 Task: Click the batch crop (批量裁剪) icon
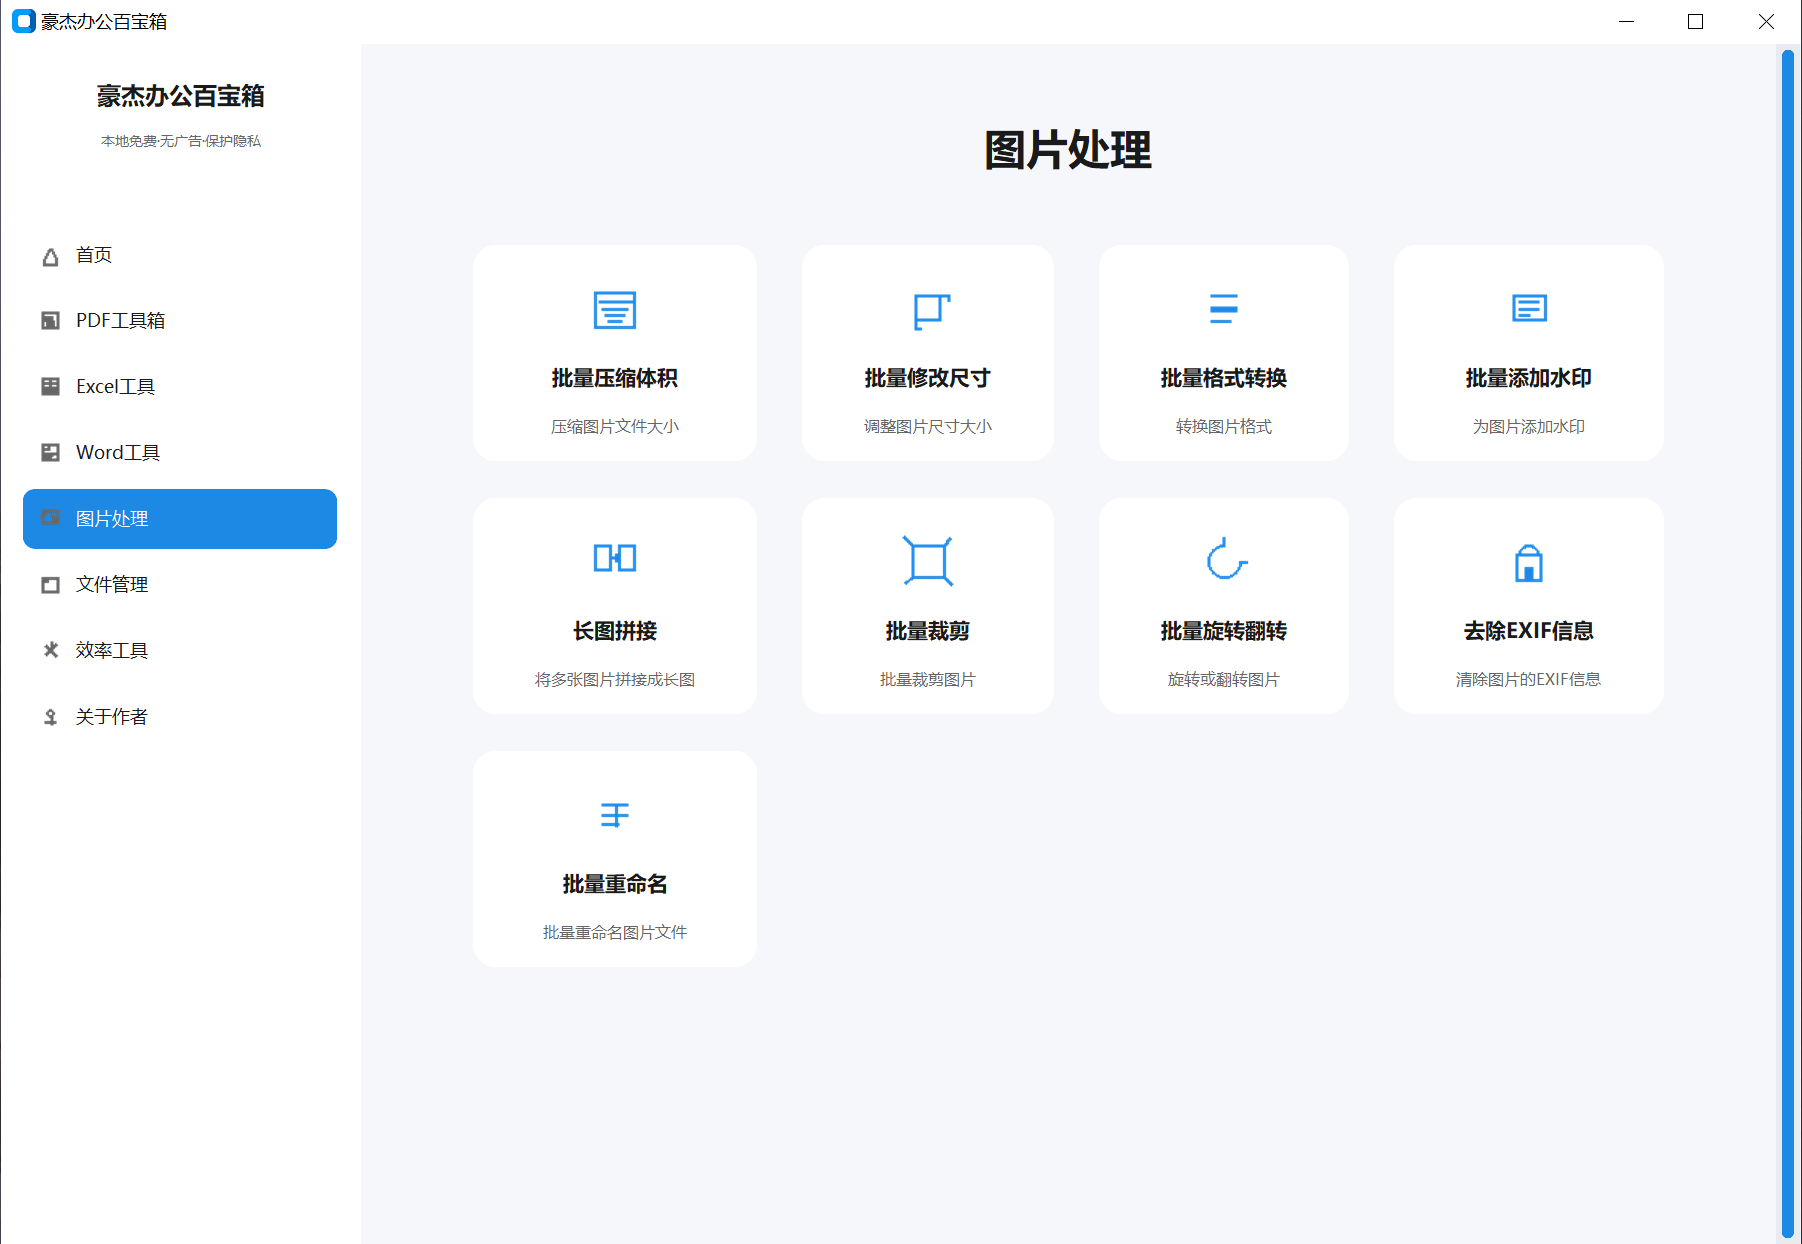(928, 560)
